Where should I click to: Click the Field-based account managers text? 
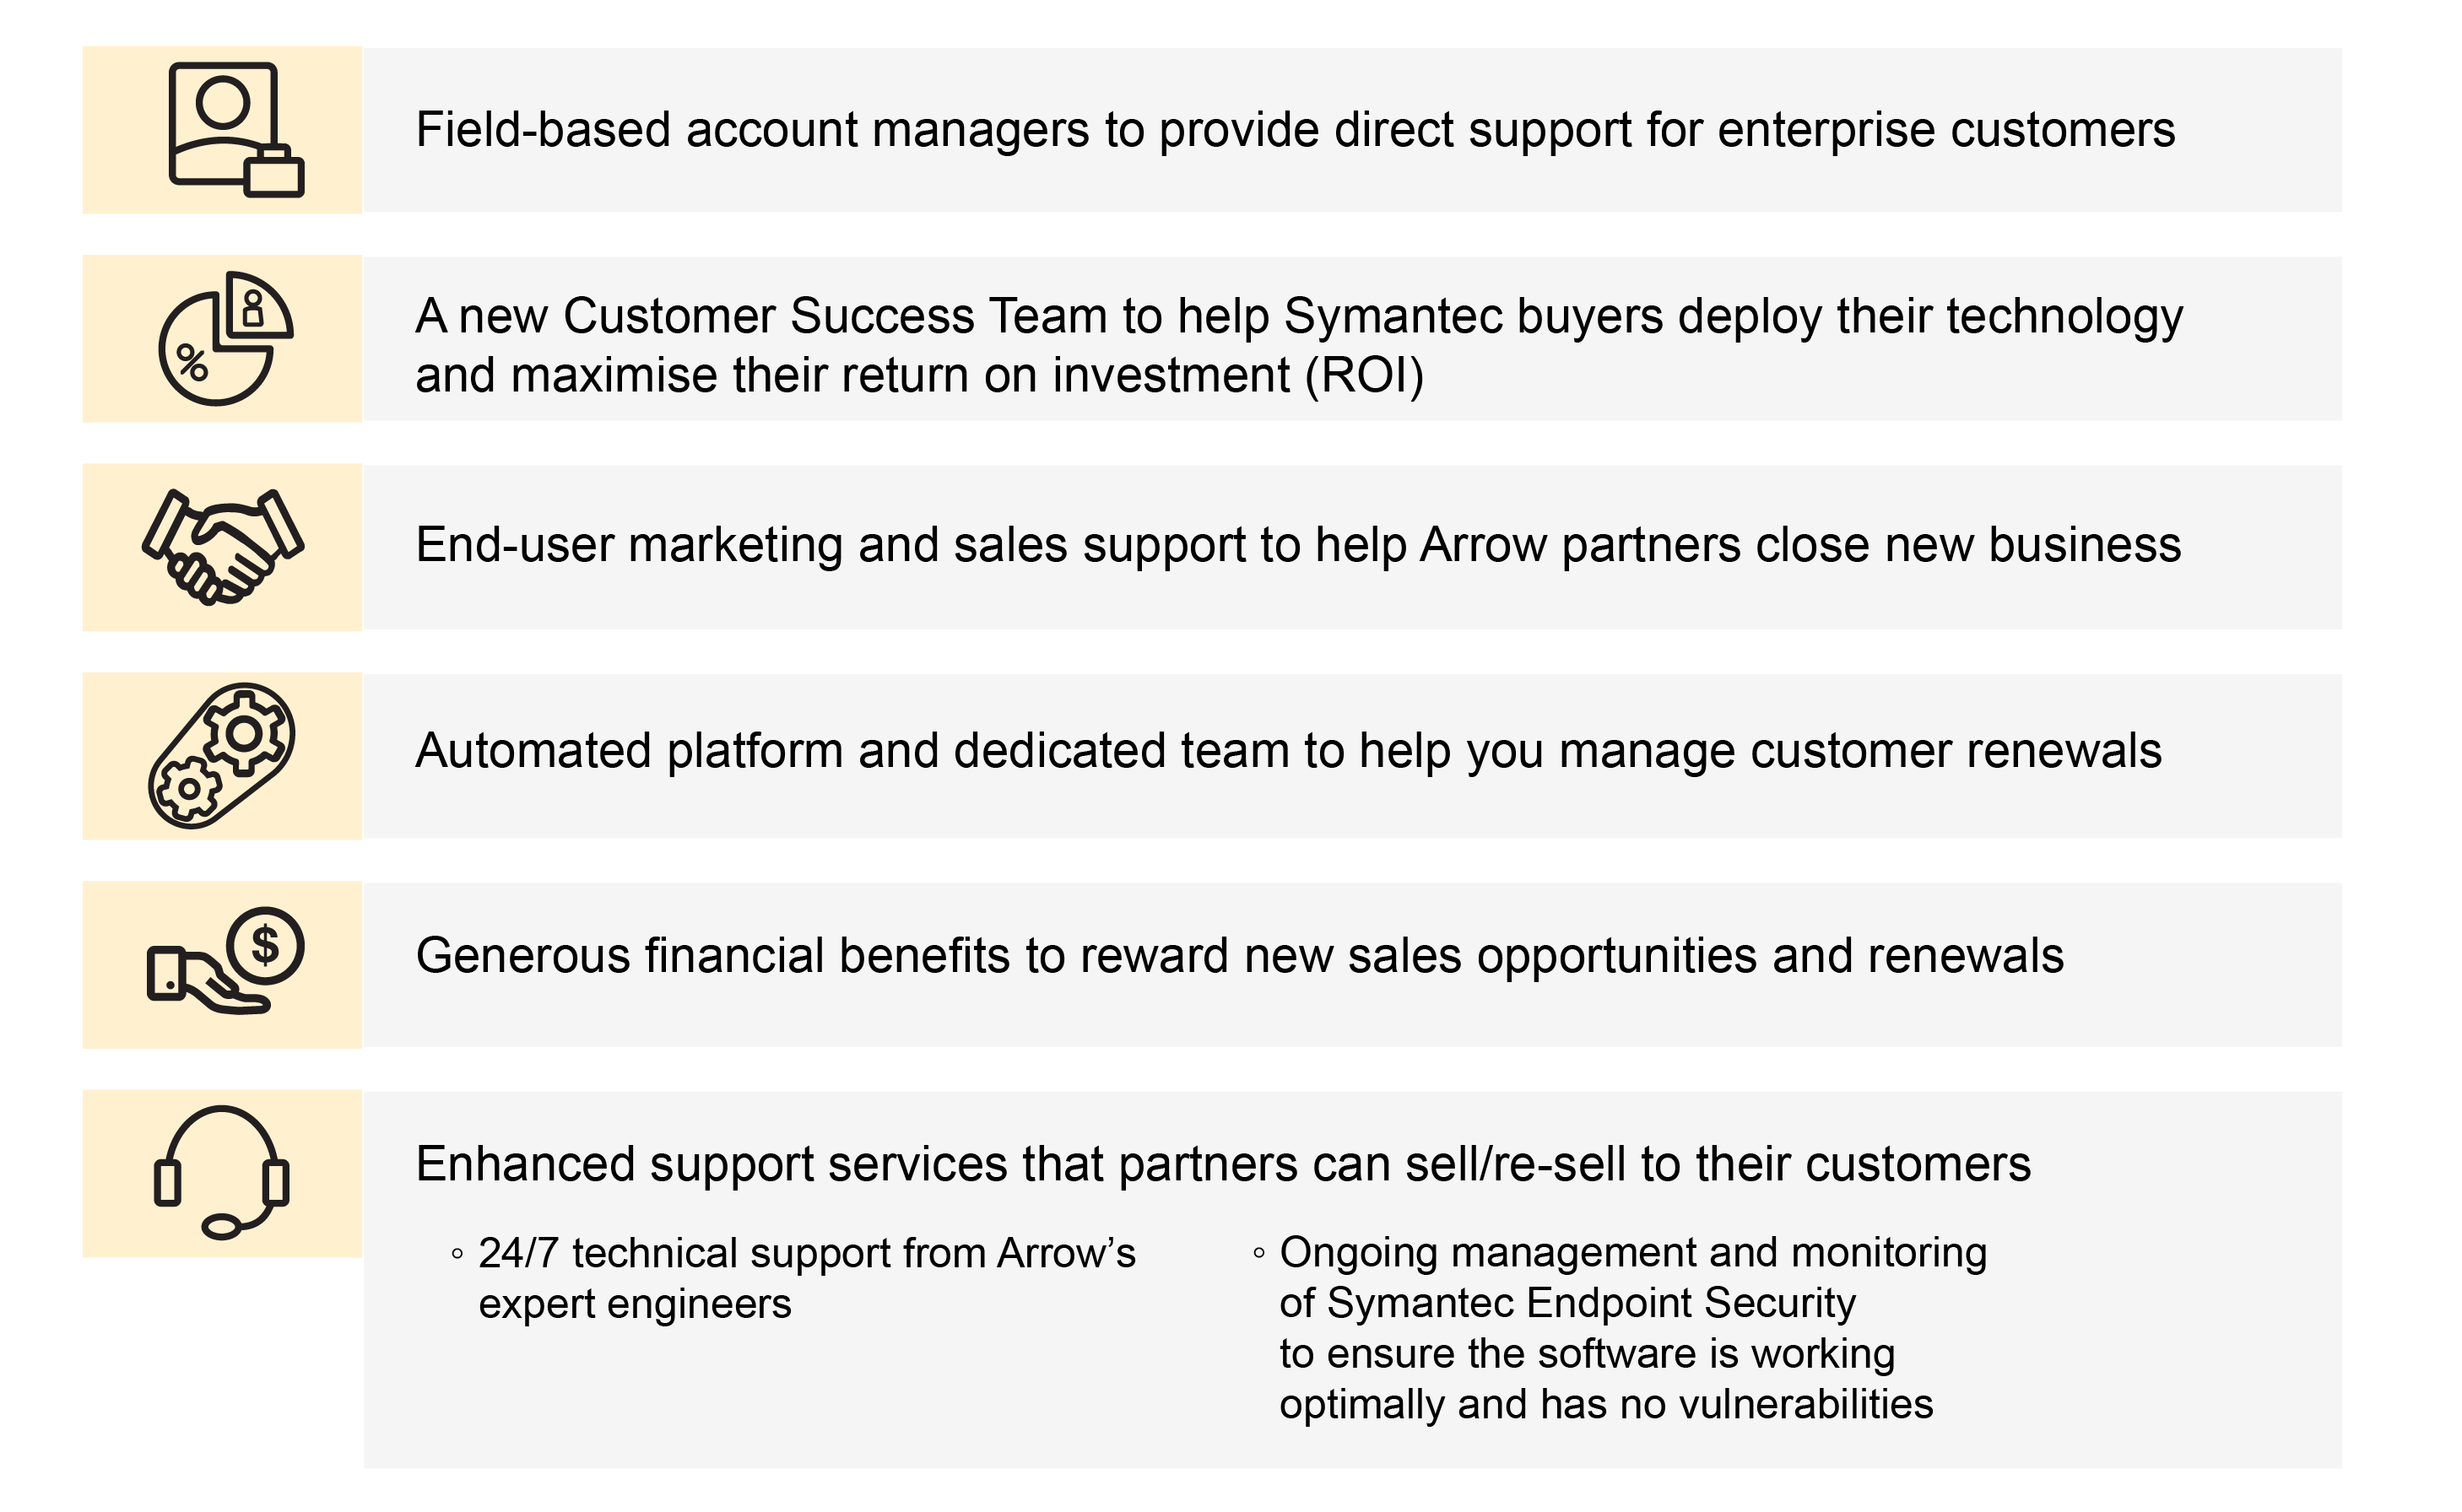(x=1295, y=130)
